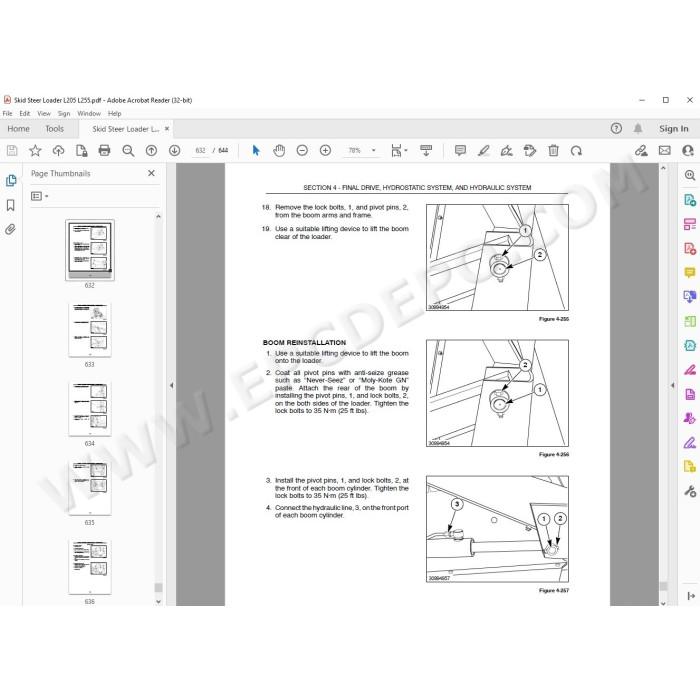Close the Skid Steer Loader tab

coord(167,129)
